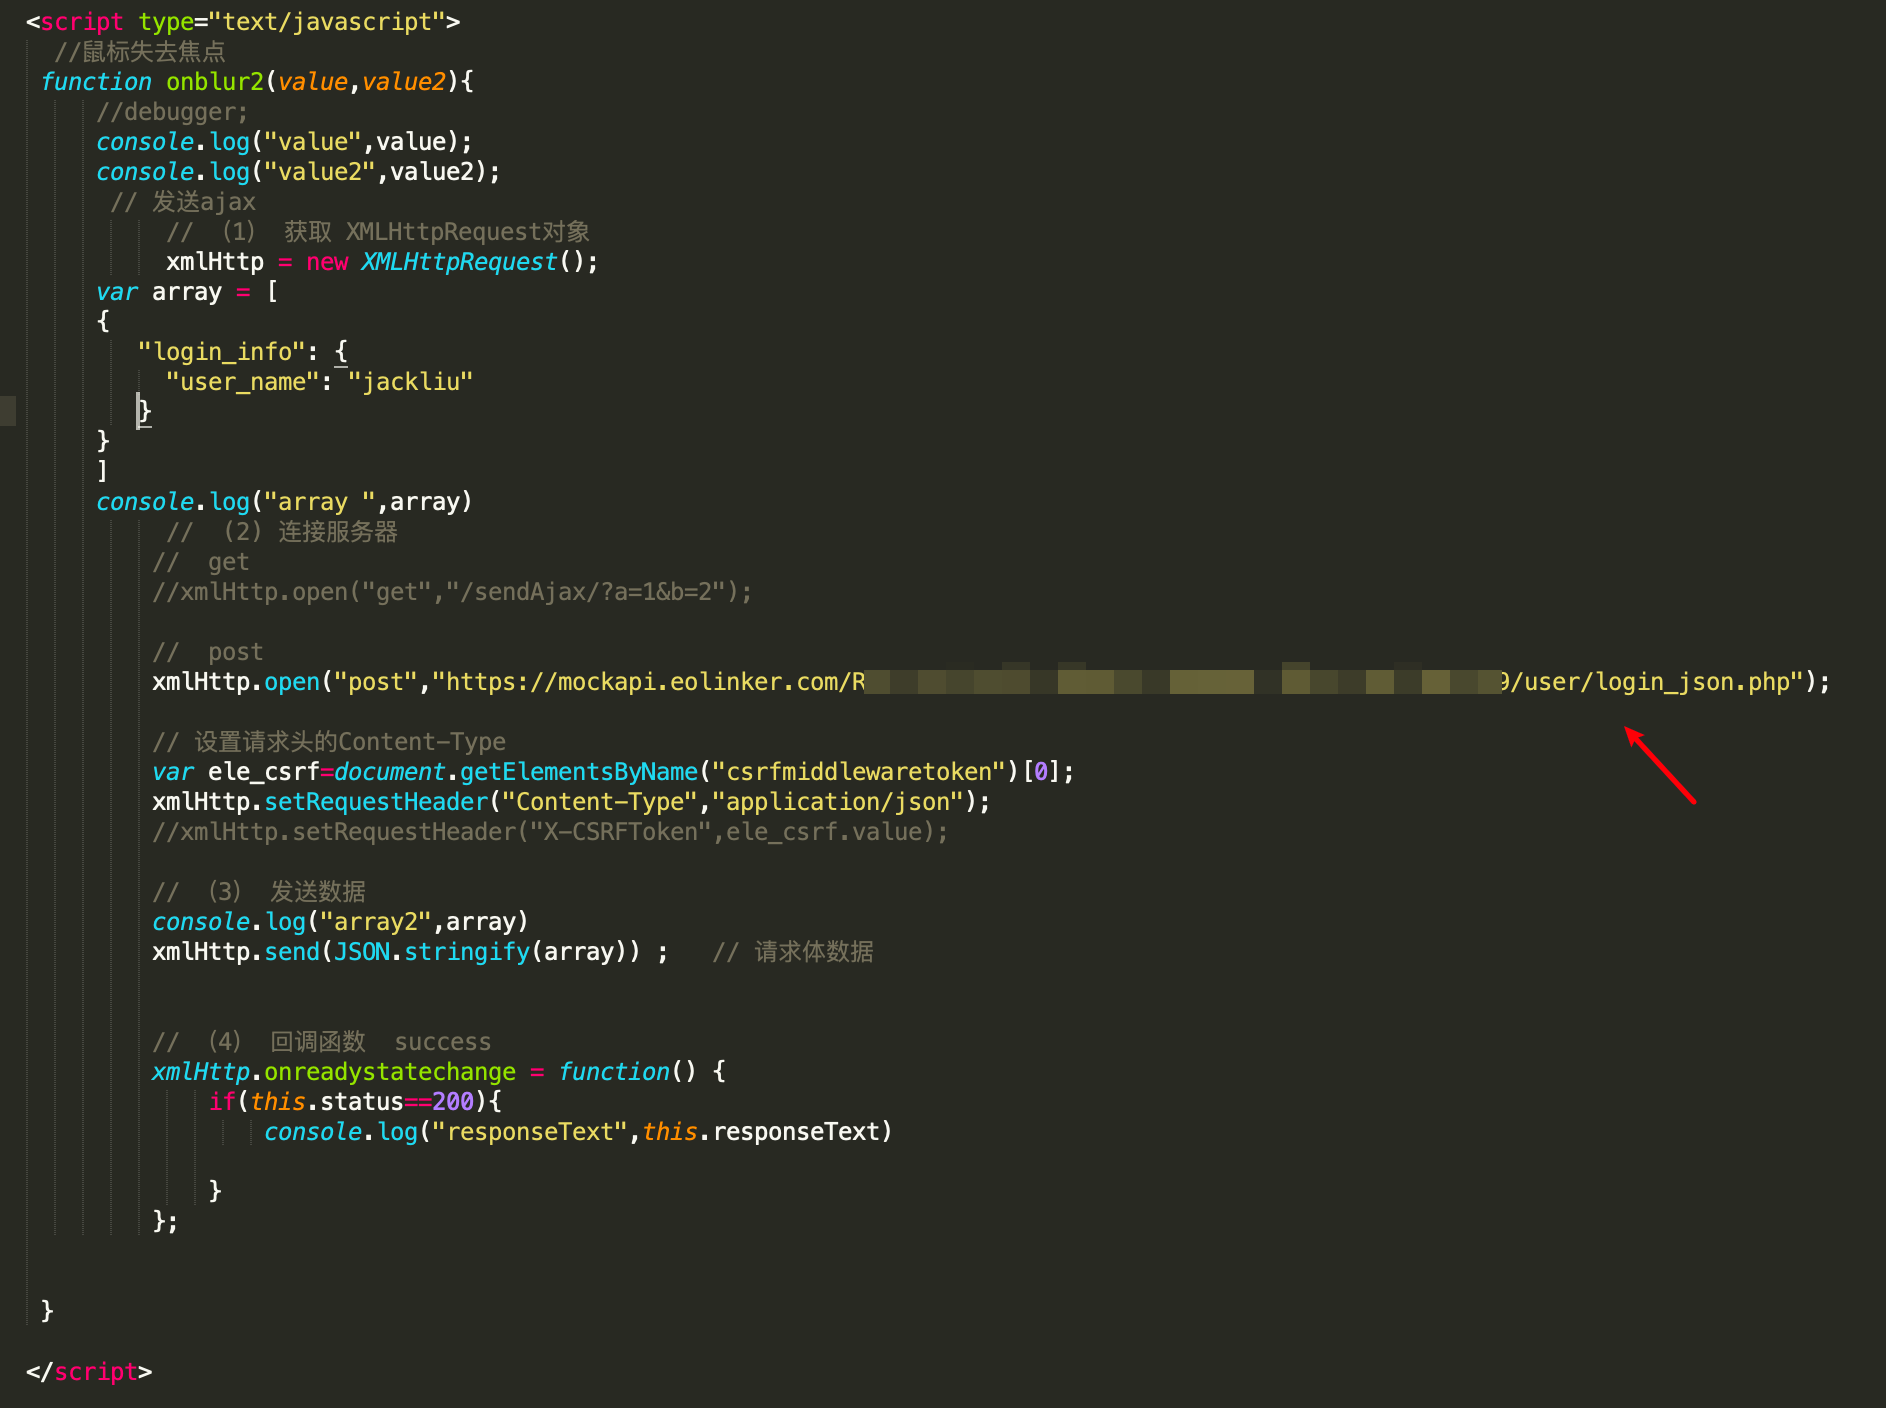Click the xmlHttp.send JSON.stringify line

point(410,951)
